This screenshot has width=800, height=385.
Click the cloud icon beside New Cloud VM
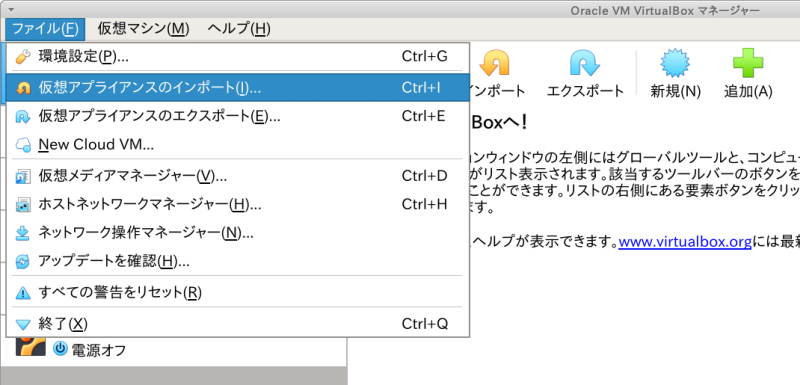coord(23,145)
